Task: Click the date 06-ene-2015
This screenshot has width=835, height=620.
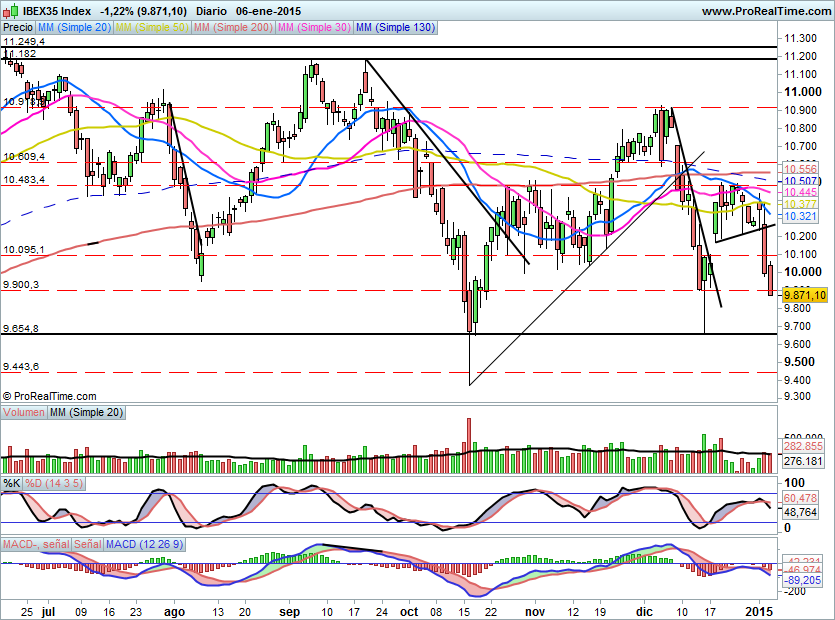Action: [268, 11]
